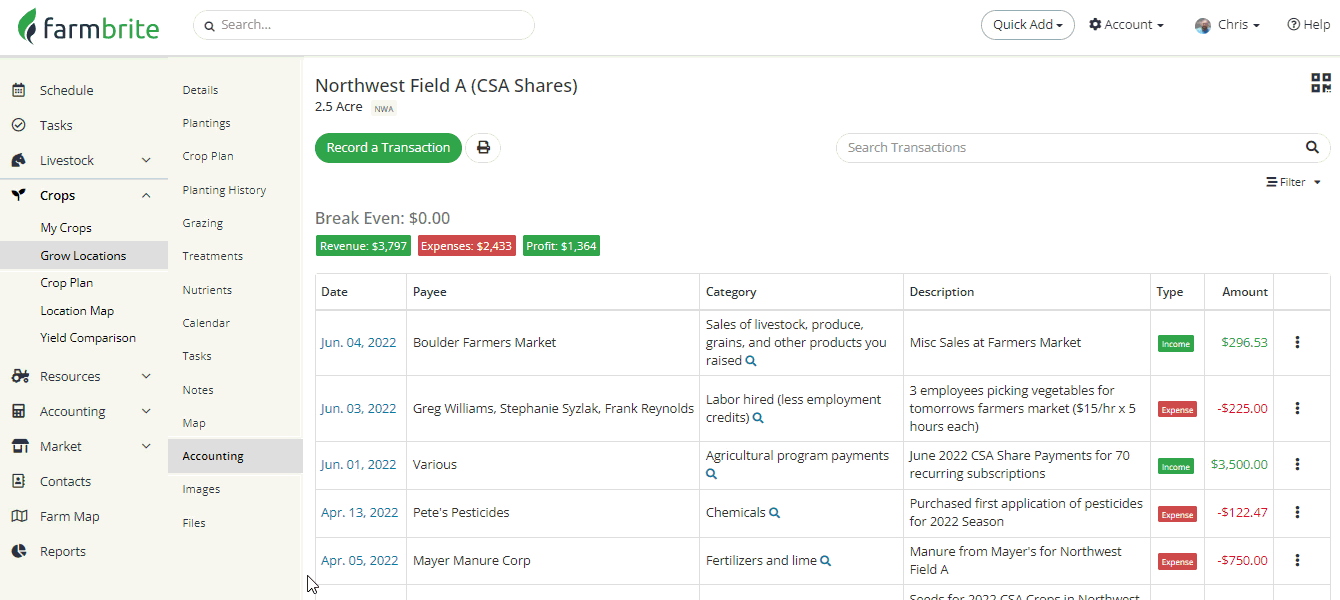Screen dimensions: 1340x600
Task: Click the Livestock horse icon
Action: point(18,160)
